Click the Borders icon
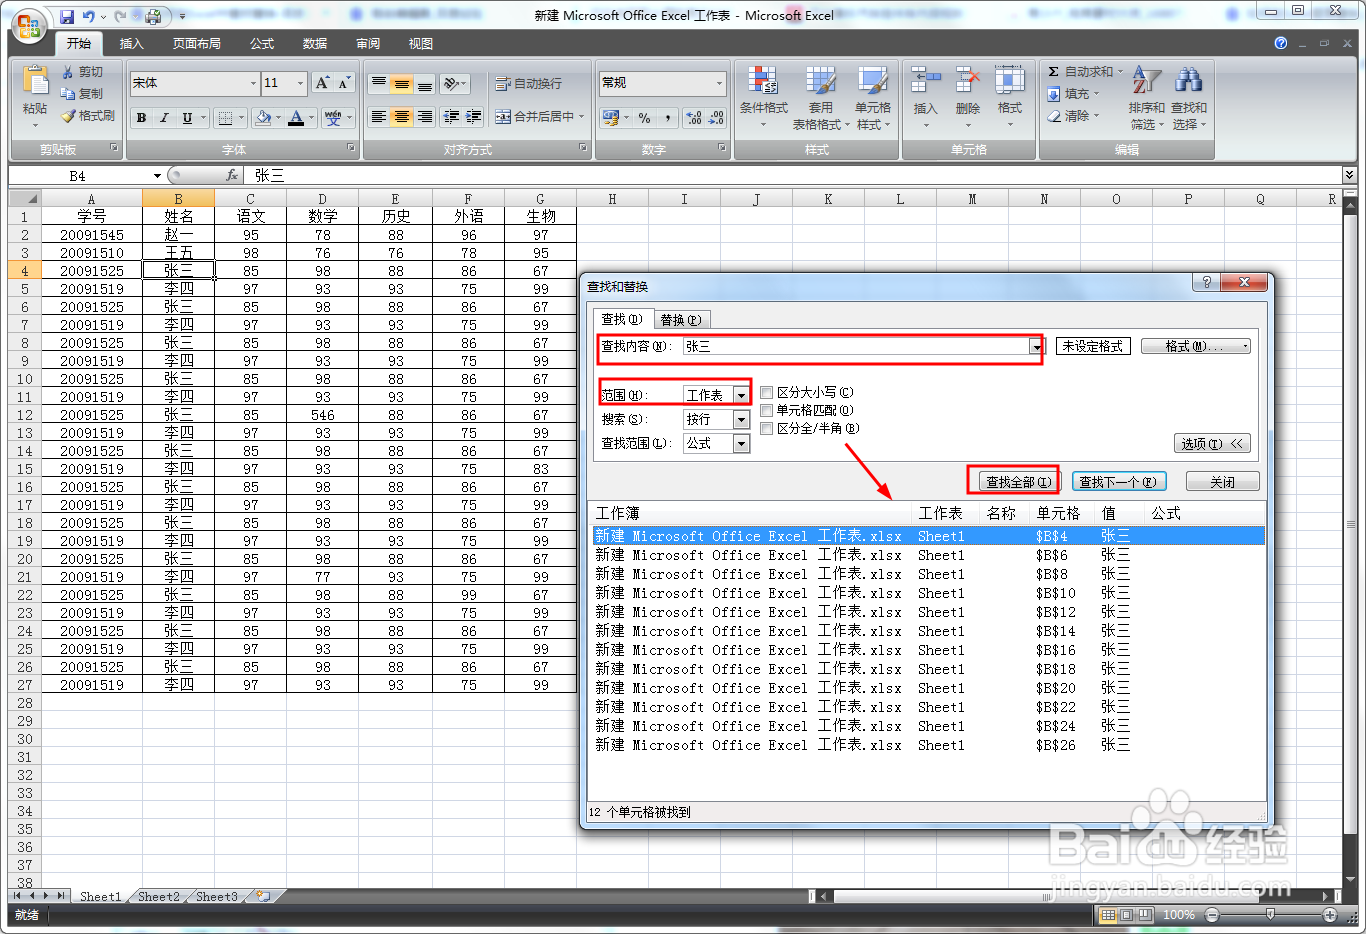Image resolution: width=1366 pixels, height=934 pixels. [225, 118]
